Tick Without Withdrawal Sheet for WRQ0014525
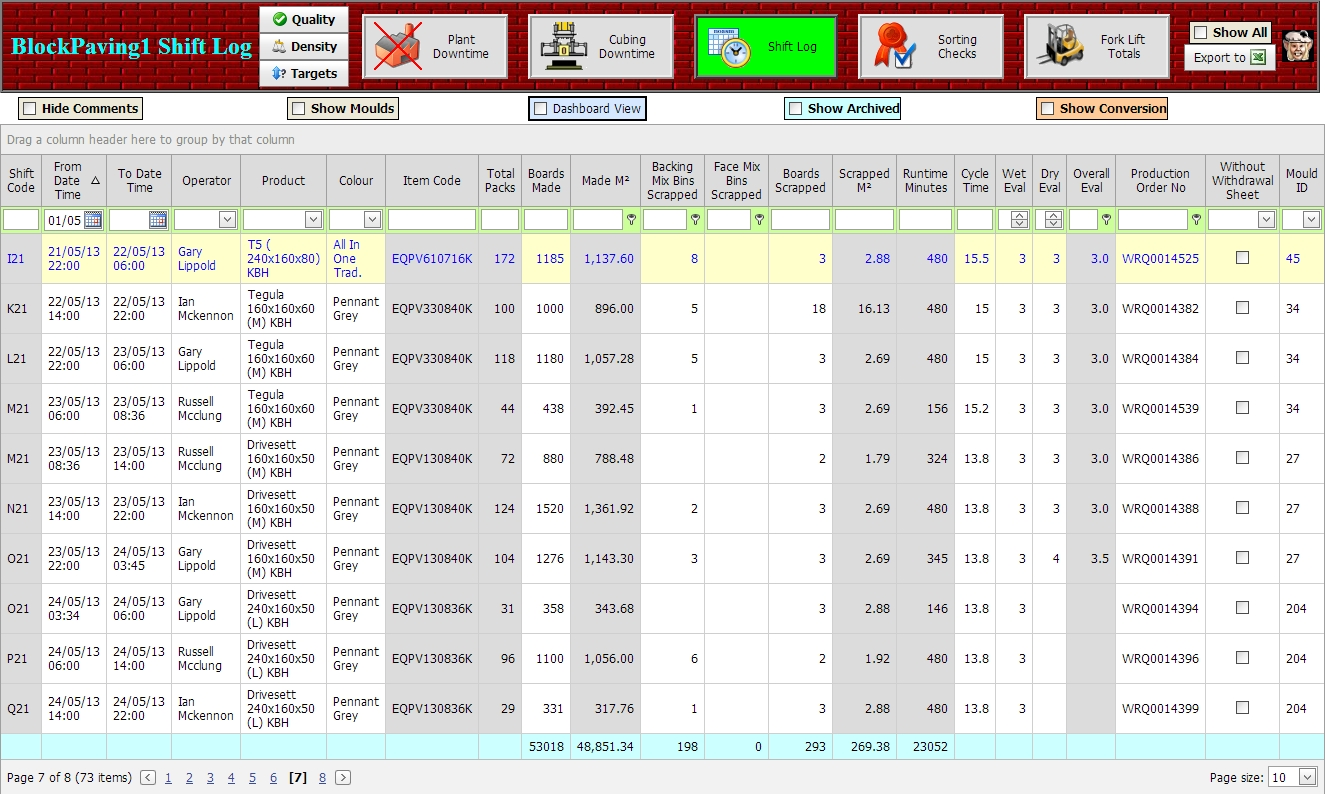 pyautogui.click(x=1242, y=257)
